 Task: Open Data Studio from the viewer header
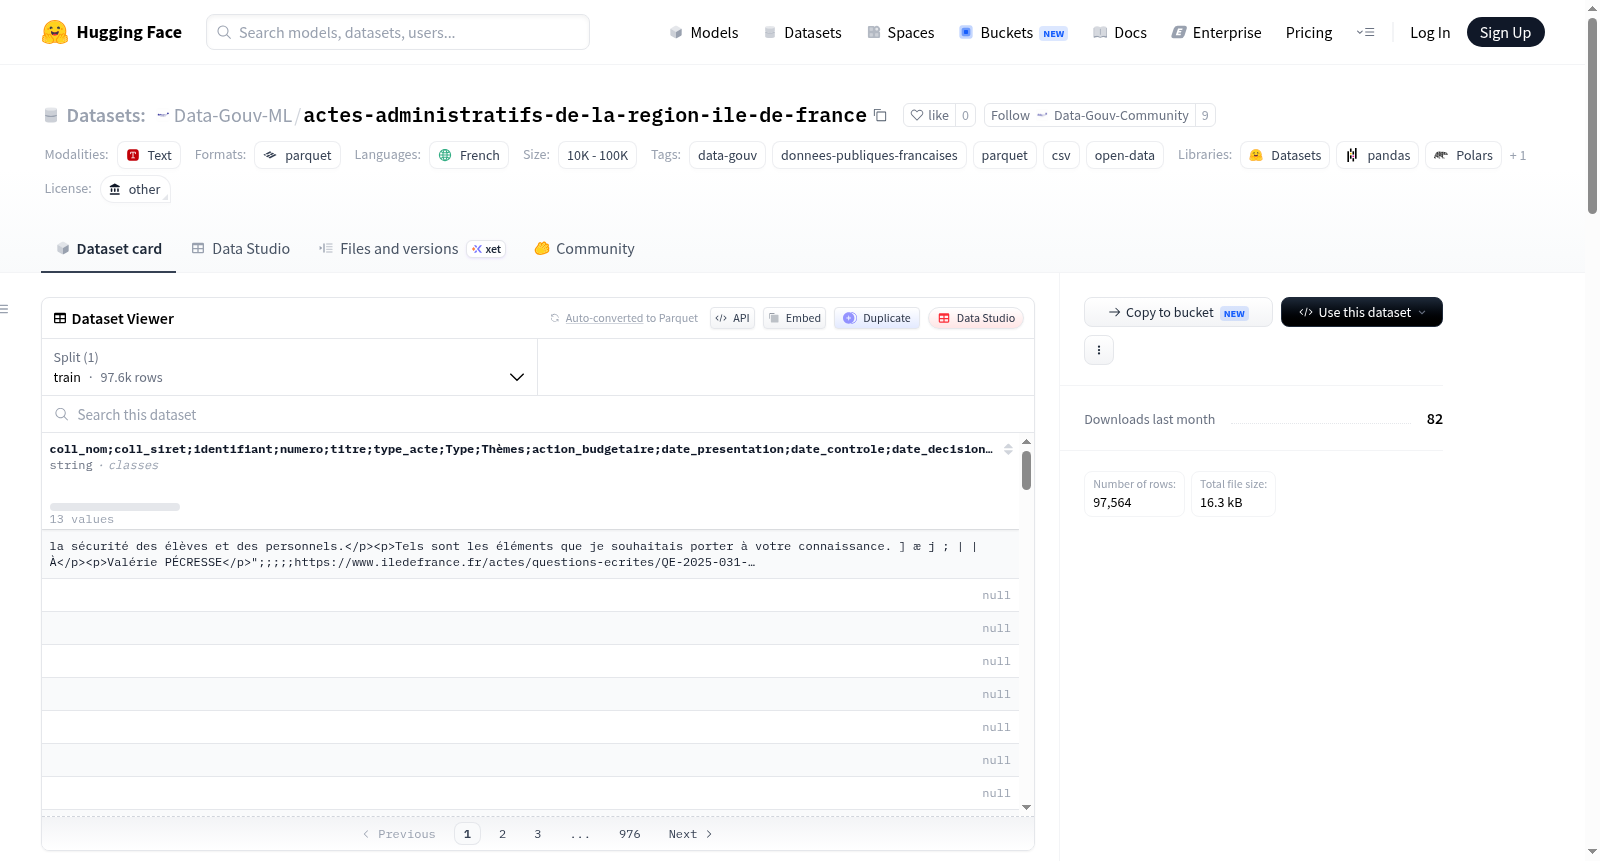click(x=976, y=318)
